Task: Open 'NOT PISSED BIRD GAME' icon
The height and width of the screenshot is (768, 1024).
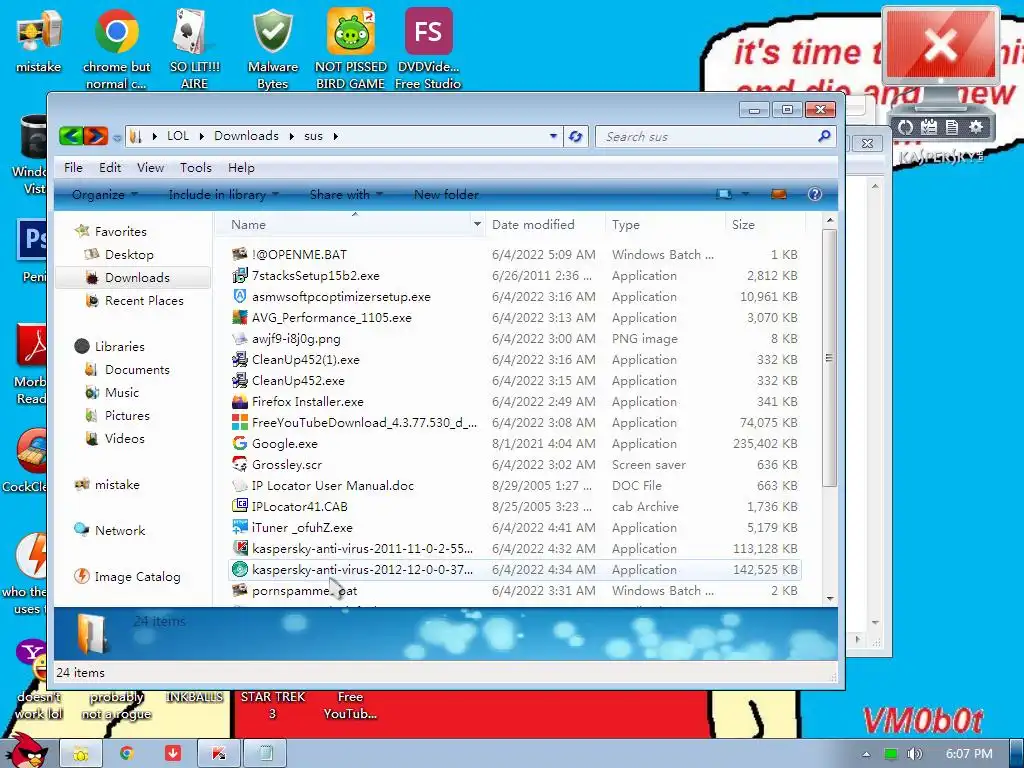Action: (351, 49)
